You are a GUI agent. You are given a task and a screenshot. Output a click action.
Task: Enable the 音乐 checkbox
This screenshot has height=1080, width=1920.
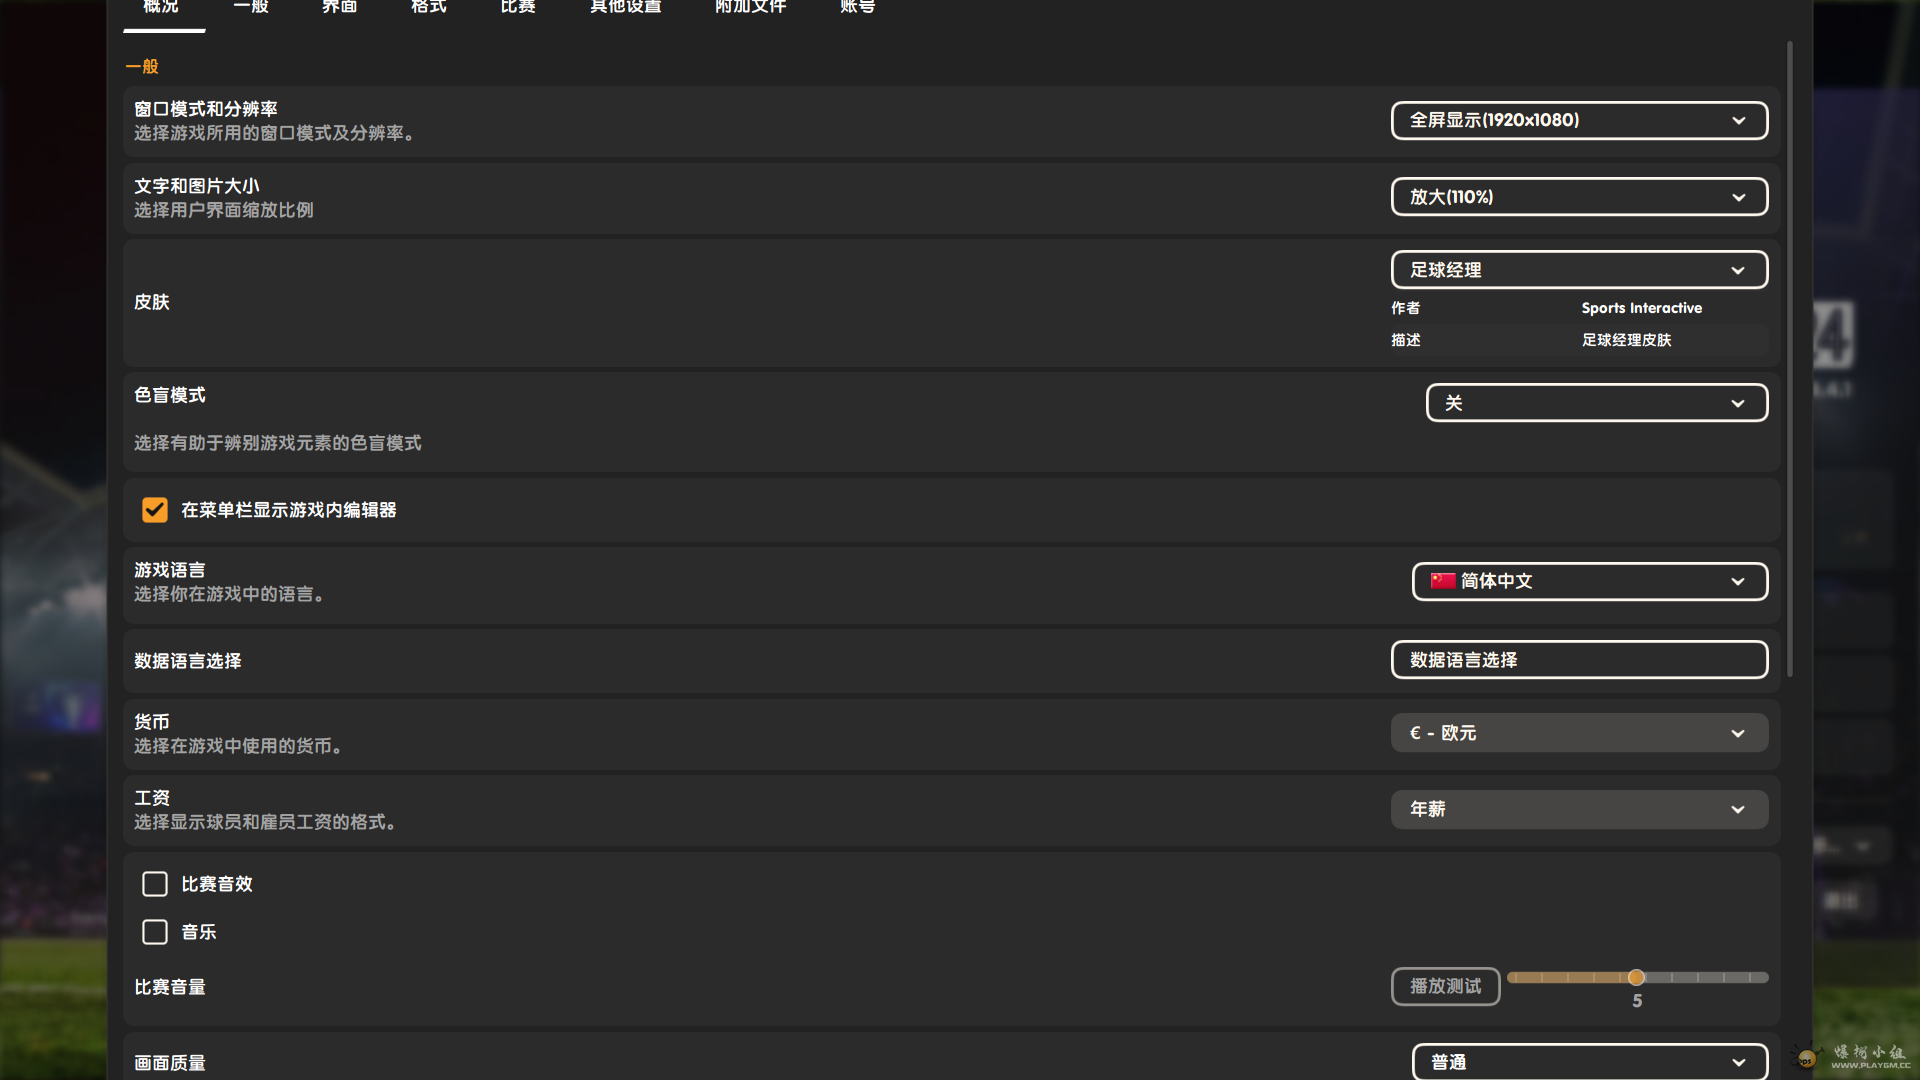point(155,932)
